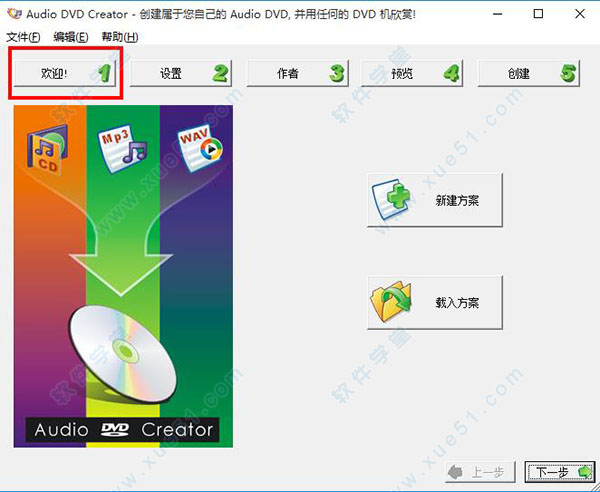The image size is (600, 492).
Task: Open the 文件(F) menu
Action: tap(23, 37)
